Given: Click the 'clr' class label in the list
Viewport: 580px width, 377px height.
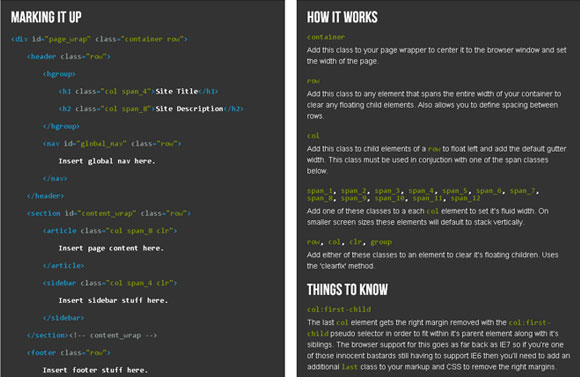Looking at the screenshot, I should tap(355, 242).
